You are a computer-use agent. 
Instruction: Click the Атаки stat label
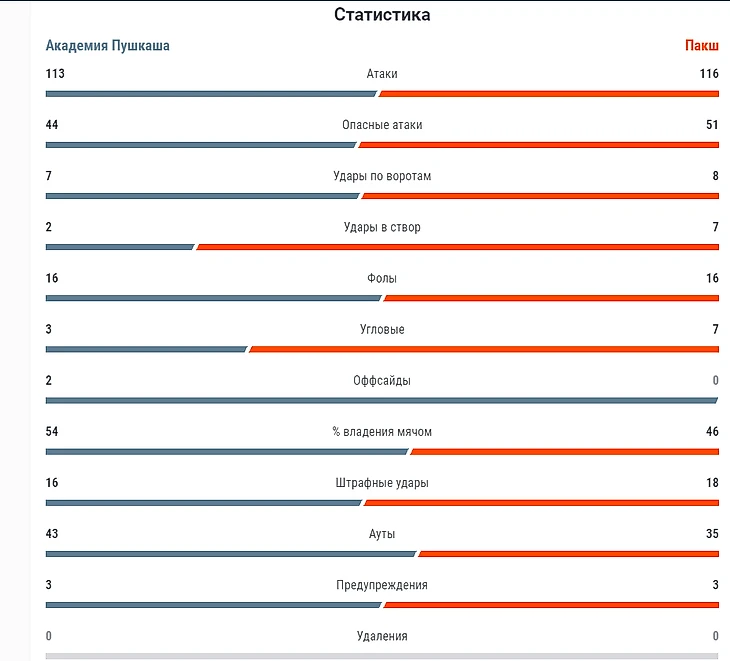382,74
